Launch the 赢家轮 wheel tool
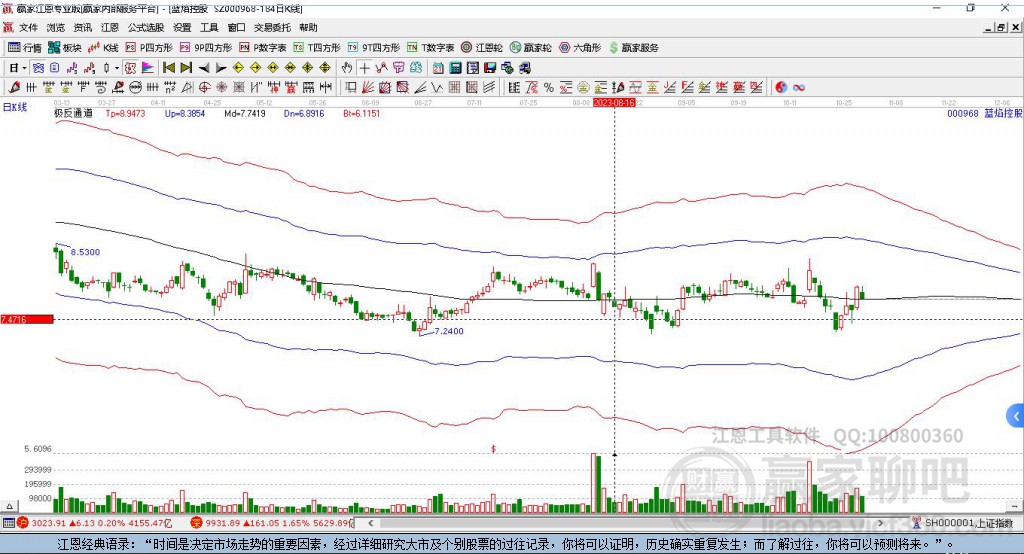Viewport: 1024px width, 554px height. click(531, 48)
